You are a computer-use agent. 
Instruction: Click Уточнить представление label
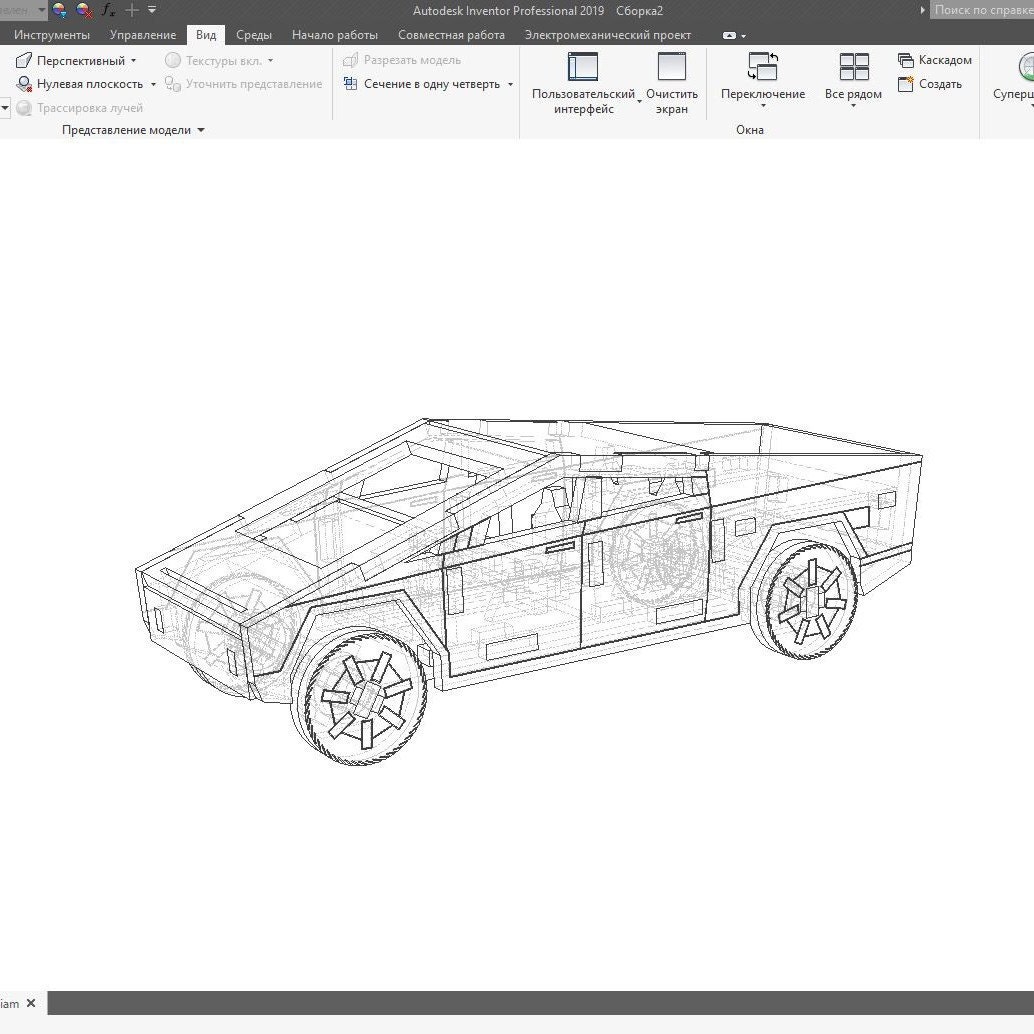click(x=254, y=84)
